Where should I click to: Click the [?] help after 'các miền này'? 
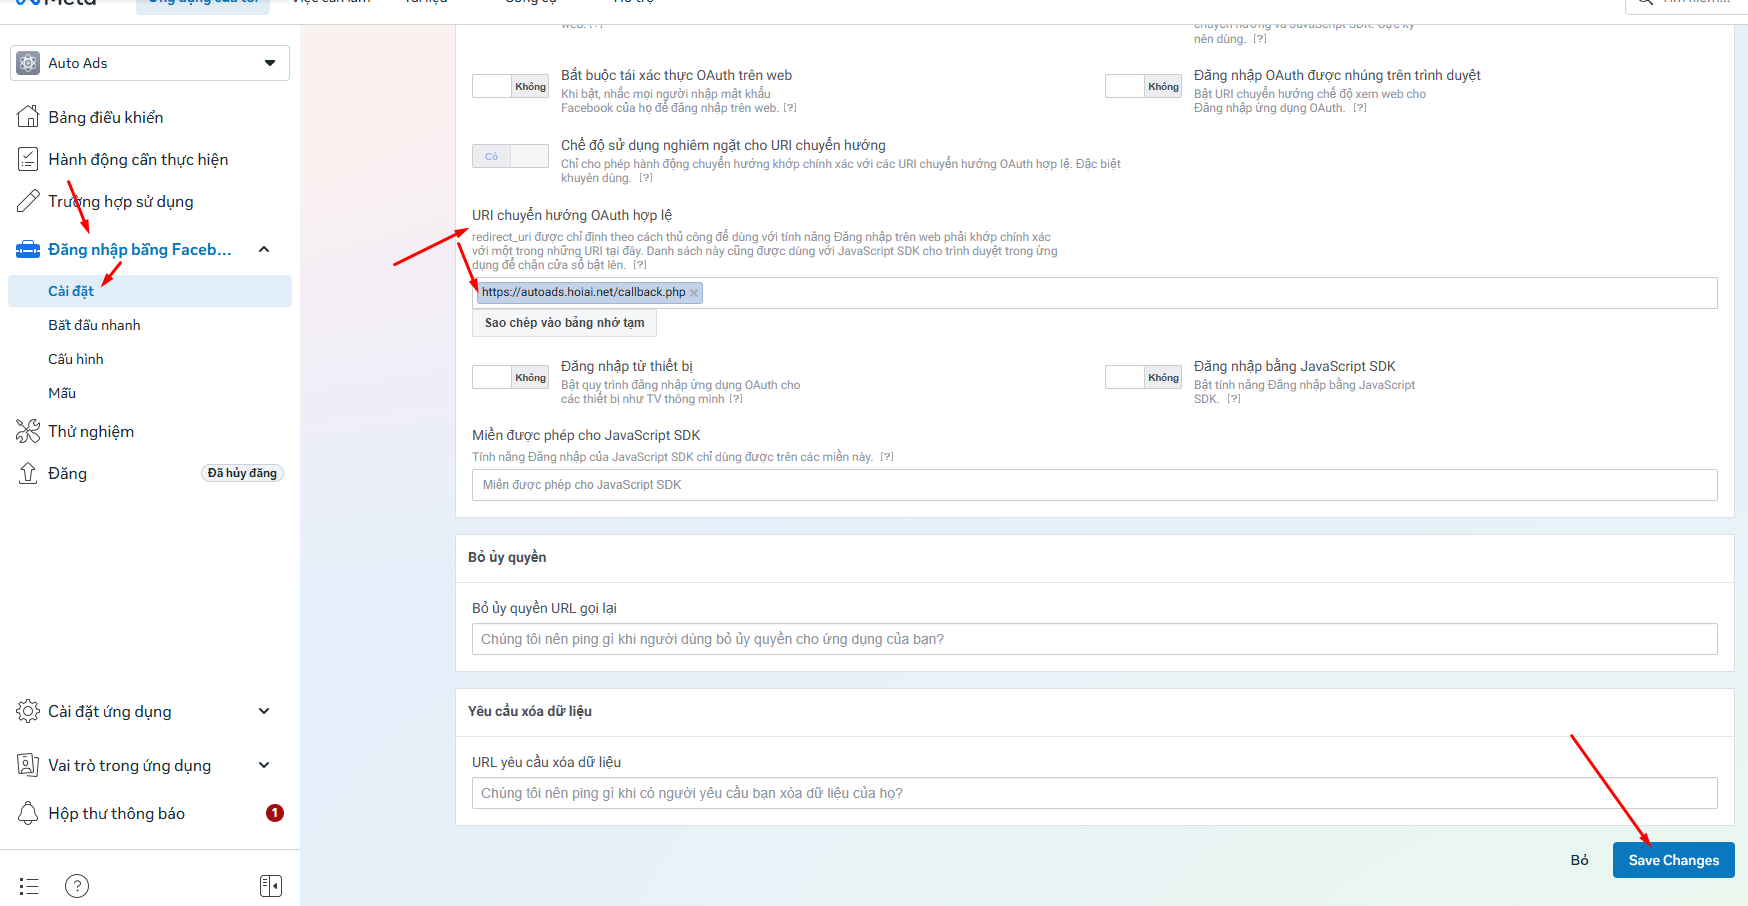[x=887, y=457]
